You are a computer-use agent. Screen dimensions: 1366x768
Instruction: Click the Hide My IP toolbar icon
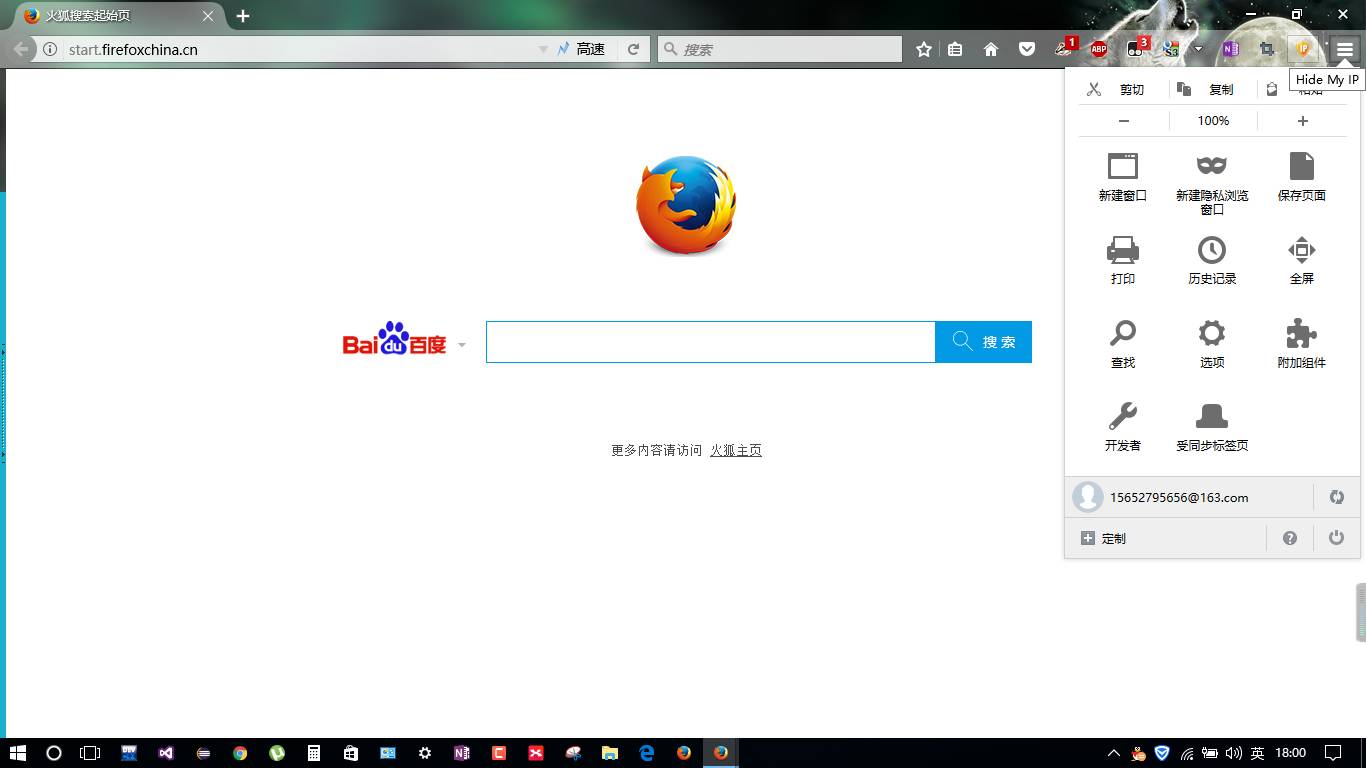1302,49
